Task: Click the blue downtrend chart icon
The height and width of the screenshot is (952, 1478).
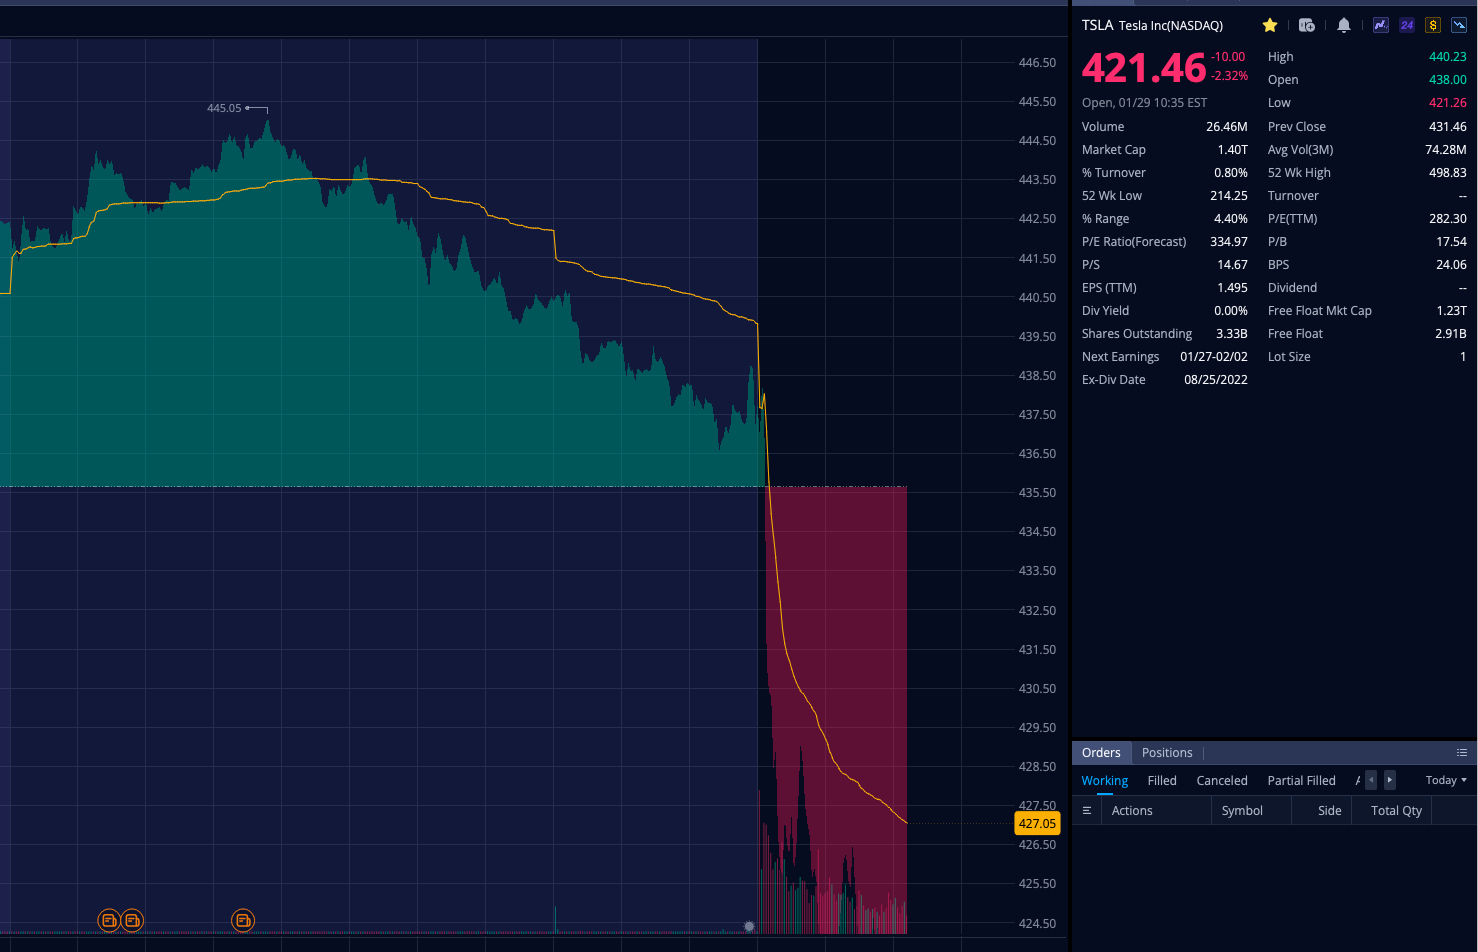Action: pyautogui.click(x=1459, y=25)
